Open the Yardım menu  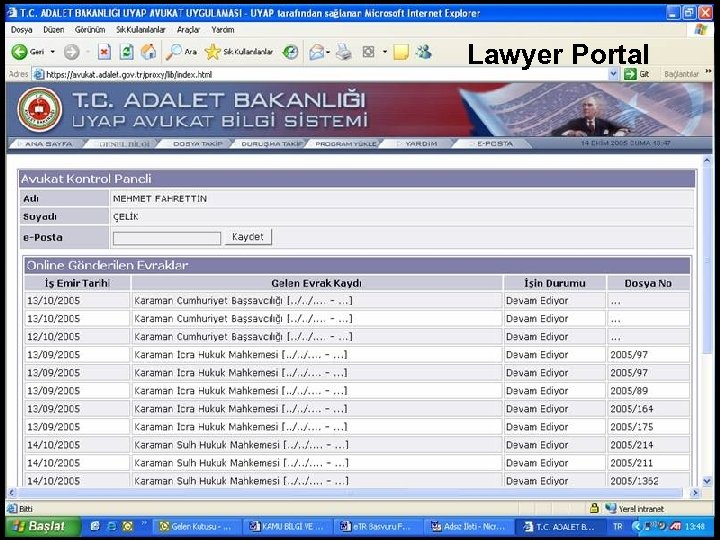223,30
